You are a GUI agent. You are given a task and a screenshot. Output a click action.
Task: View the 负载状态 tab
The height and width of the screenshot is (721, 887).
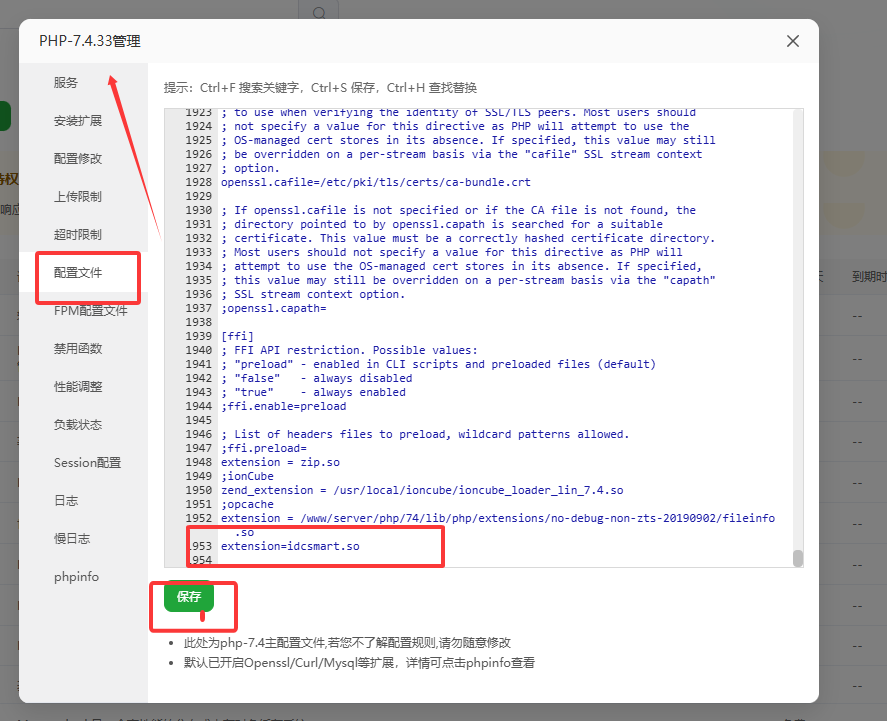coord(78,425)
